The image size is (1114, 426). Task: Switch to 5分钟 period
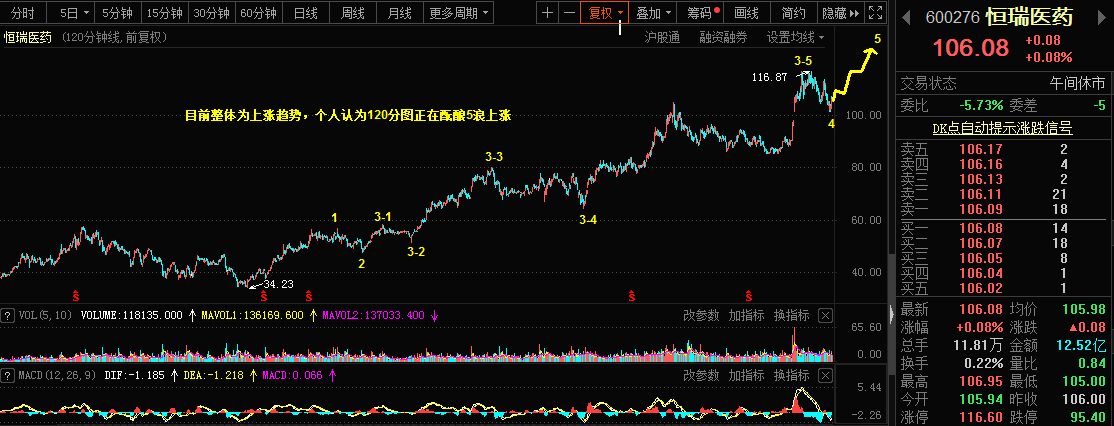[118, 13]
